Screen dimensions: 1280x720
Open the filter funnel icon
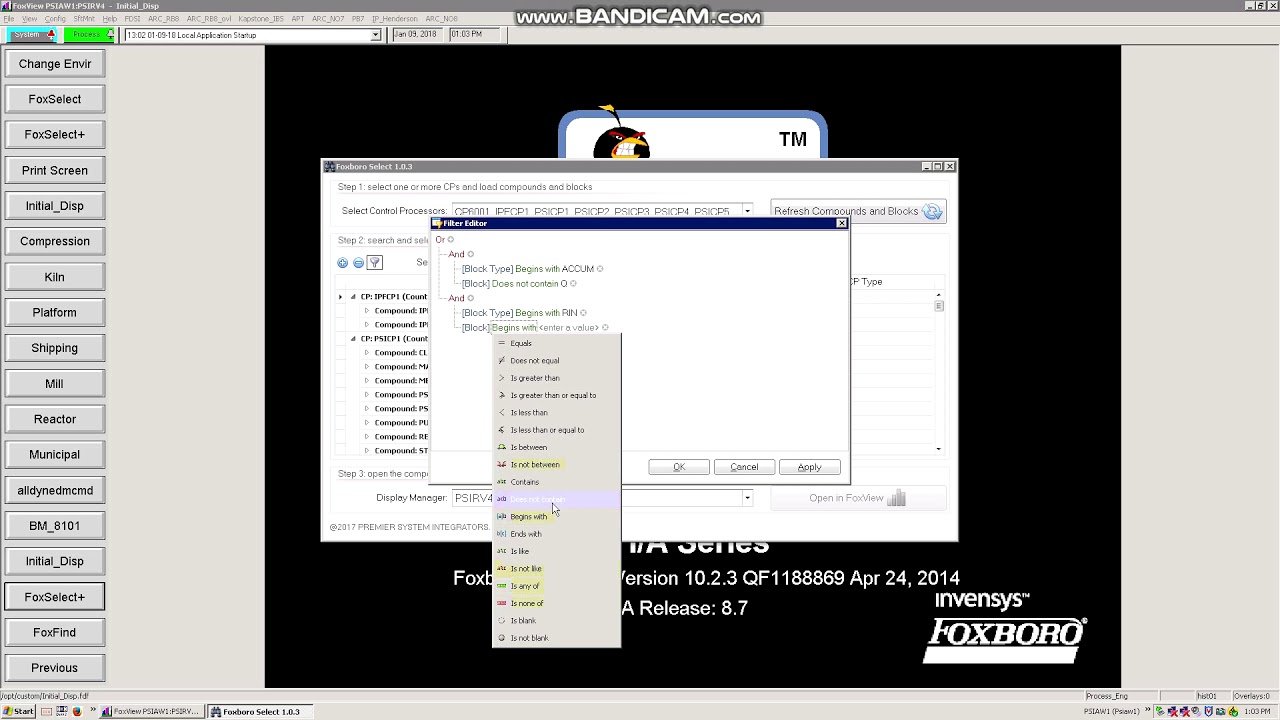(375, 263)
